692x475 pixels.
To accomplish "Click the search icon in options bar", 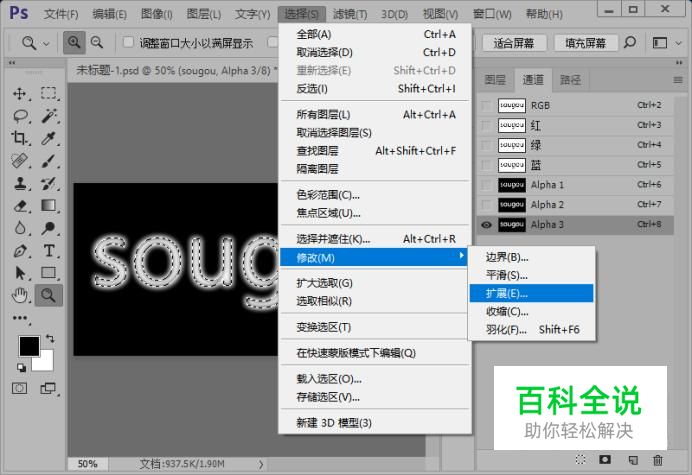I will pos(630,42).
